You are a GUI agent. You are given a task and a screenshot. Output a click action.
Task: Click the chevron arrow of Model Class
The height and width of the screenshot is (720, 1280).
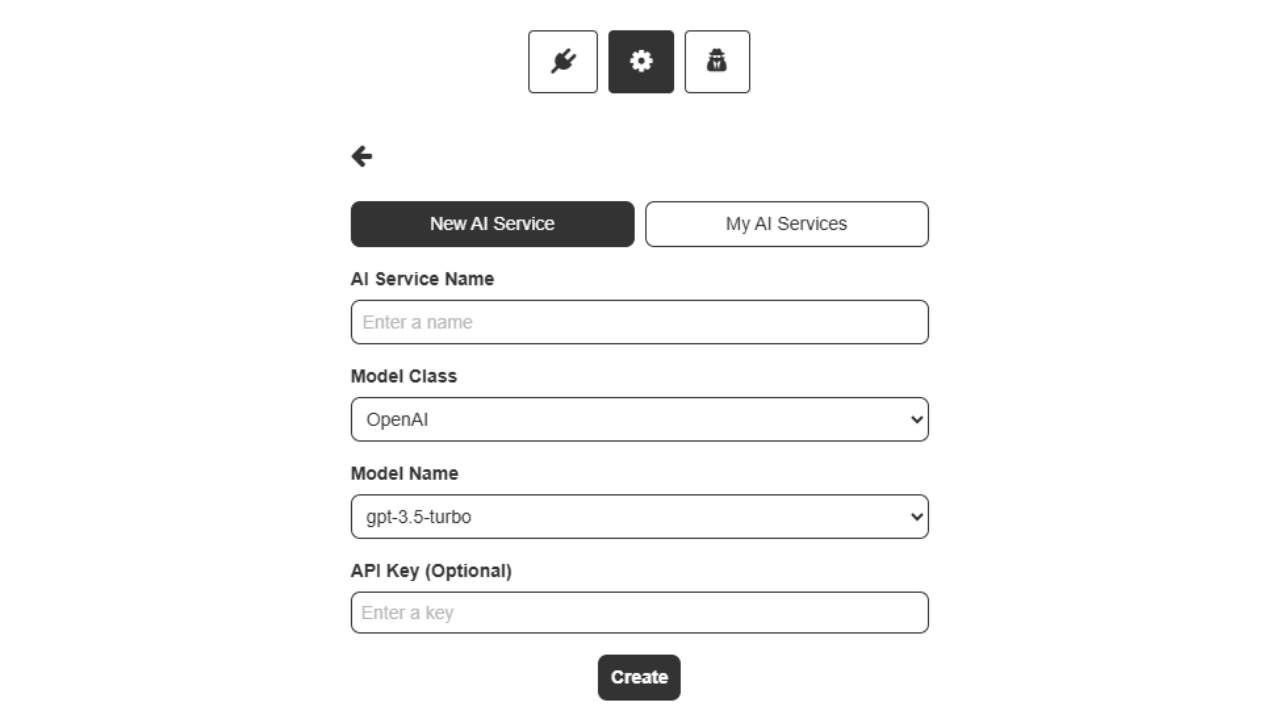(916, 420)
